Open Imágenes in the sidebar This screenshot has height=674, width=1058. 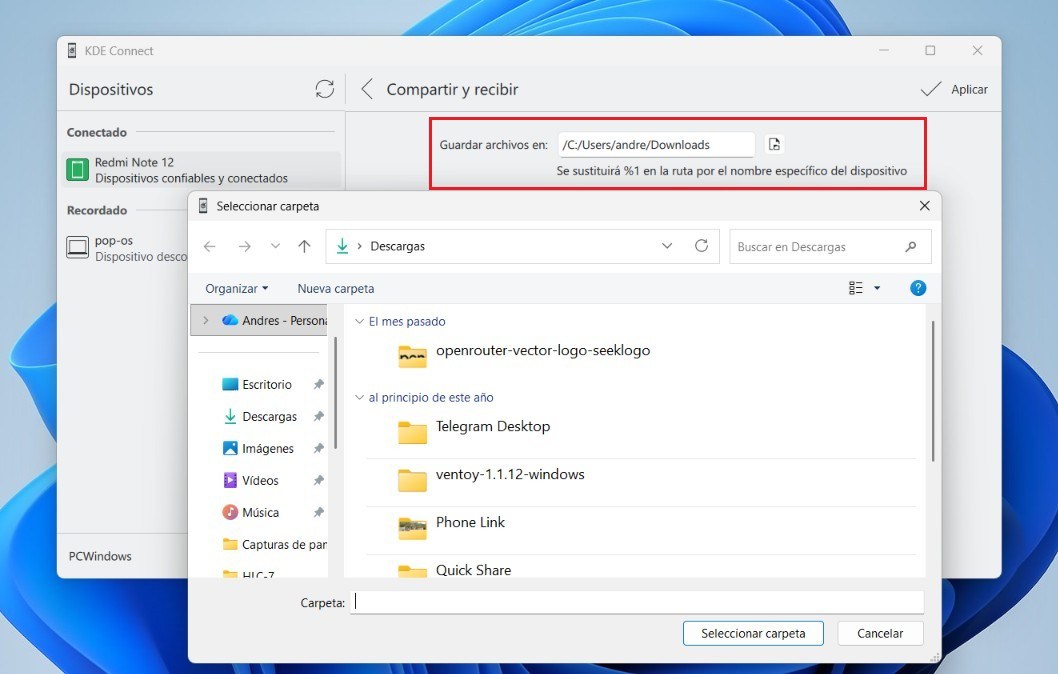267,449
